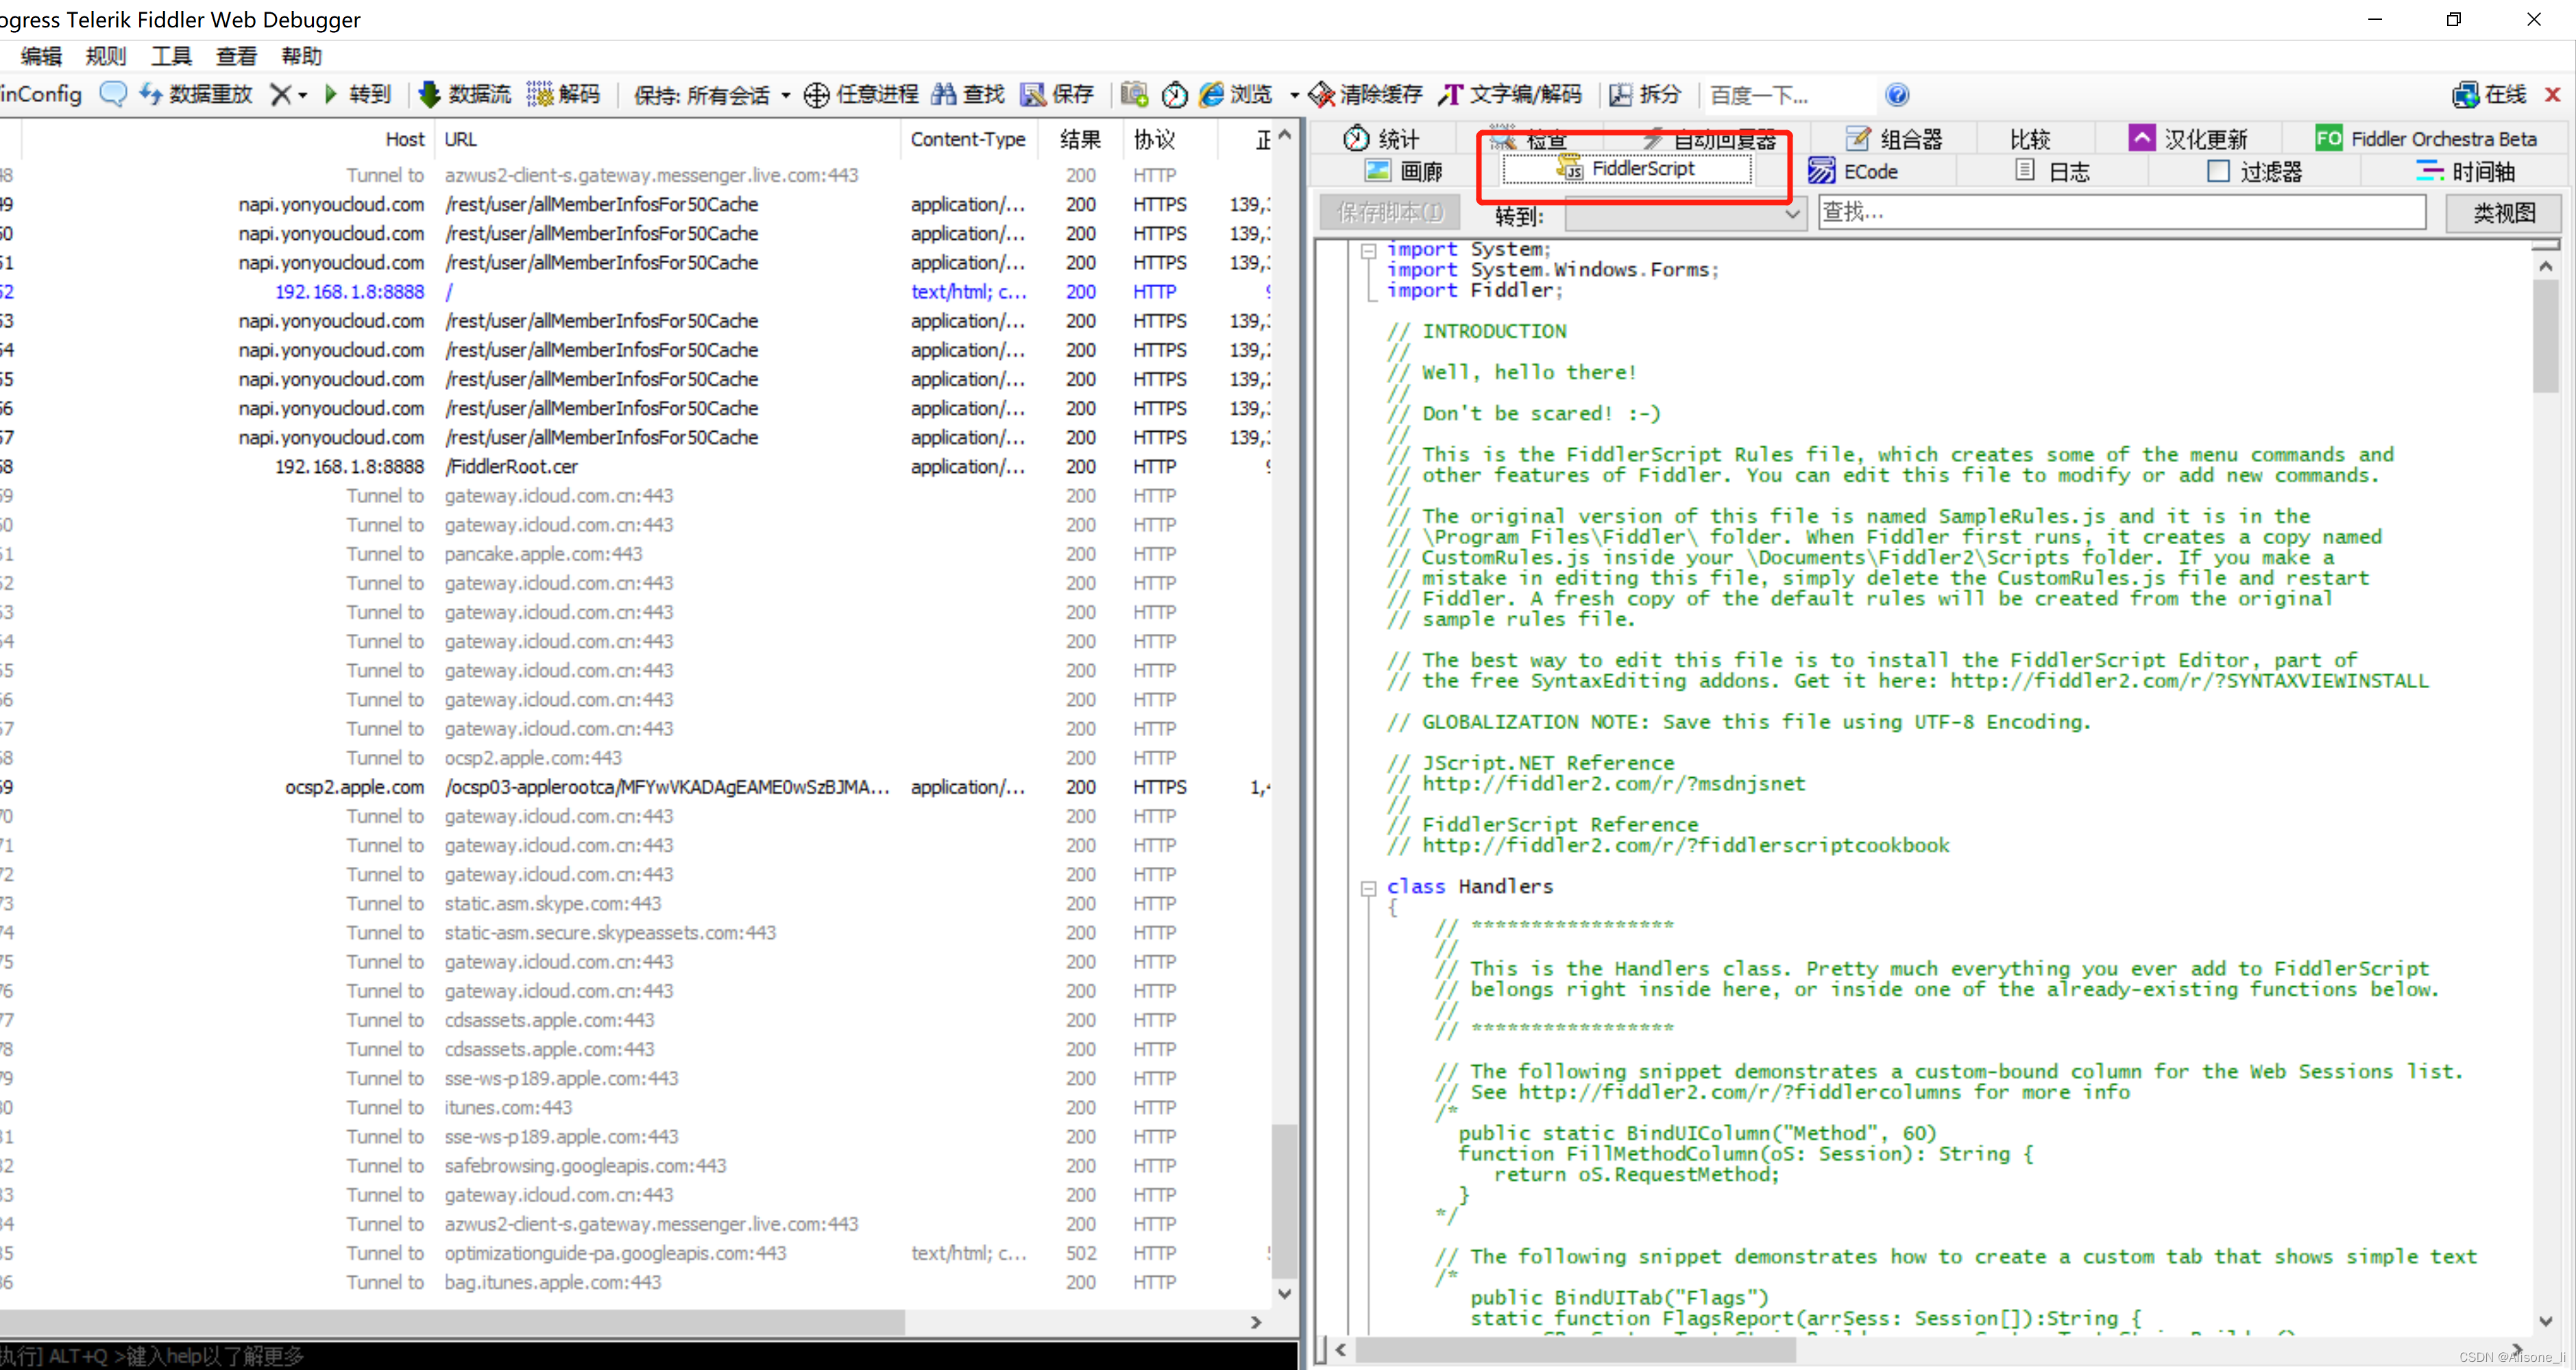Open the Fiddler Orchestra Beta tab
The height and width of the screenshot is (1370, 2576).
(x=2426, y=139)
